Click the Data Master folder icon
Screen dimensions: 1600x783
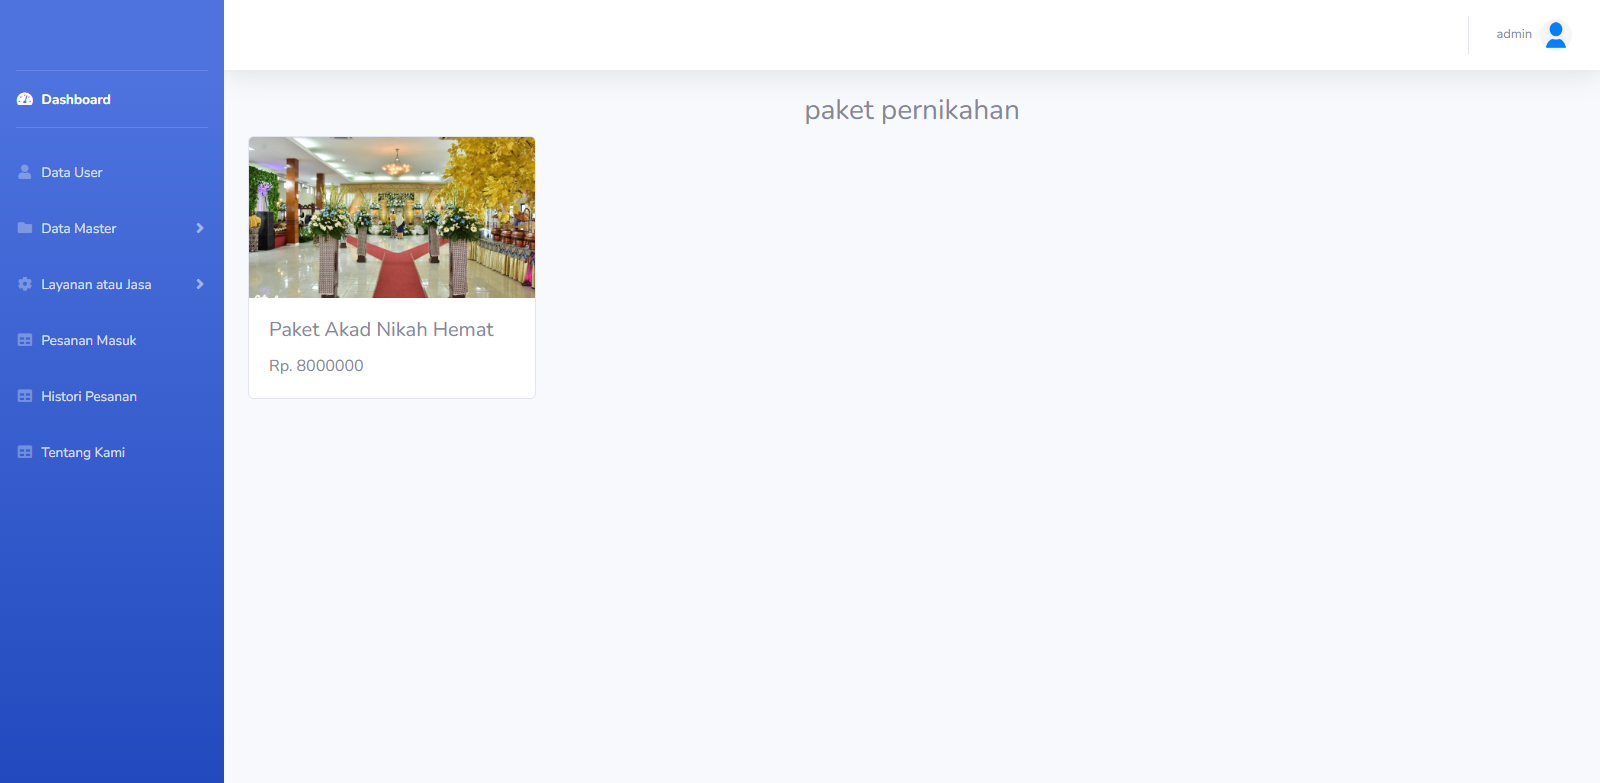[25, 228]
